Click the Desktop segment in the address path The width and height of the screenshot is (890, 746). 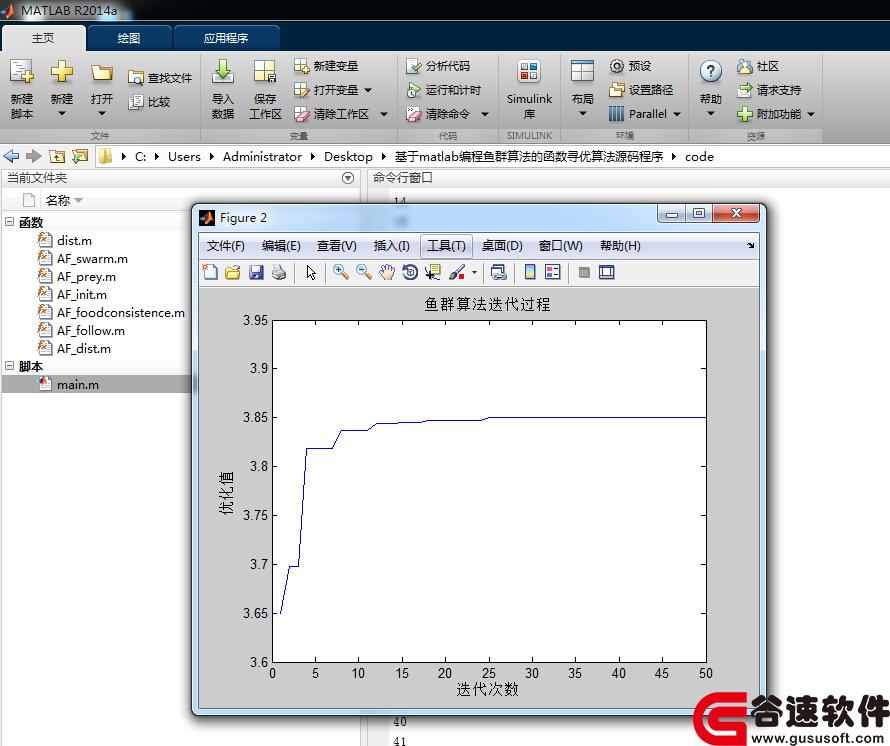pos(349,157)
